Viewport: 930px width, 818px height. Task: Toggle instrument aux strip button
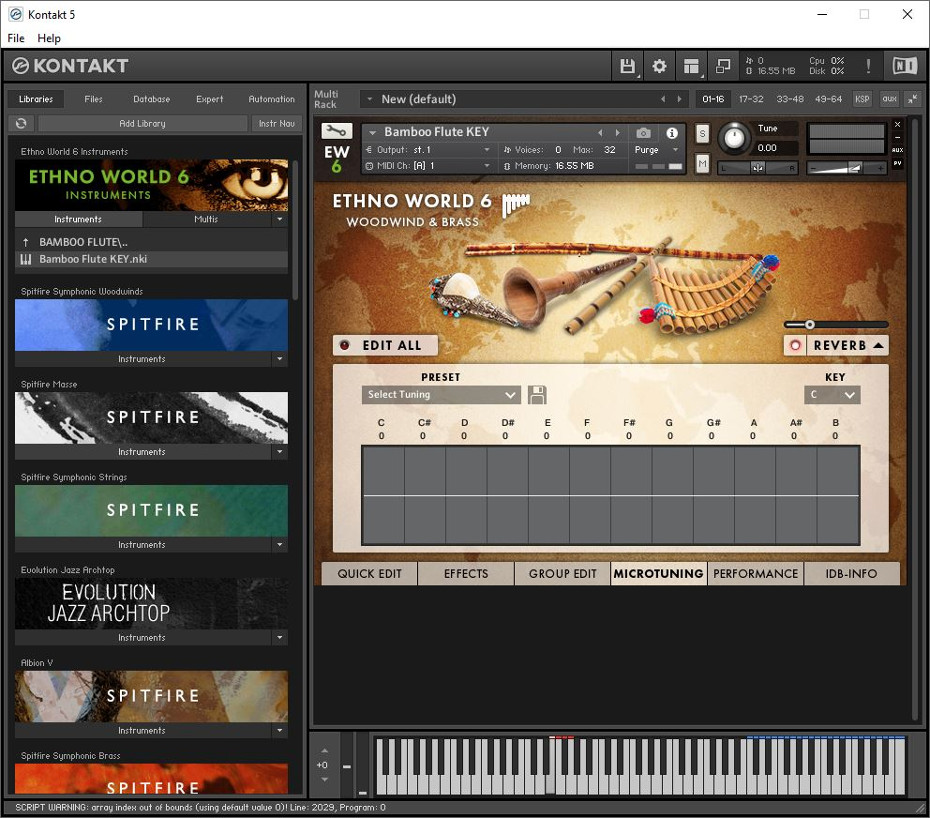[x=897, y=150]
